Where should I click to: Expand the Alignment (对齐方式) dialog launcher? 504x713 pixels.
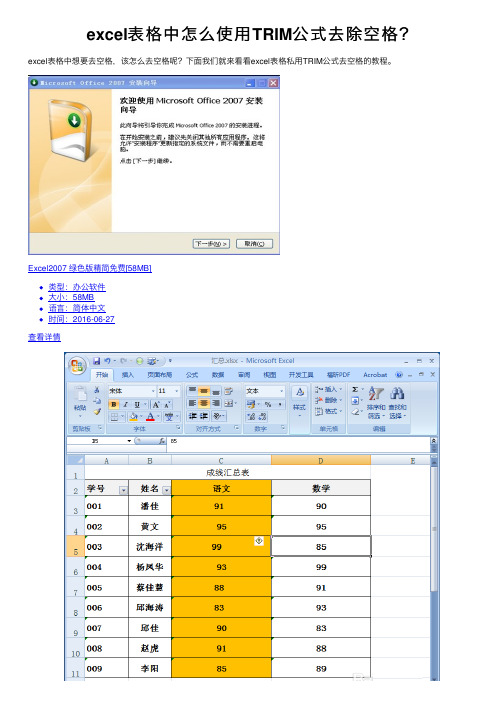coord(237,428)
